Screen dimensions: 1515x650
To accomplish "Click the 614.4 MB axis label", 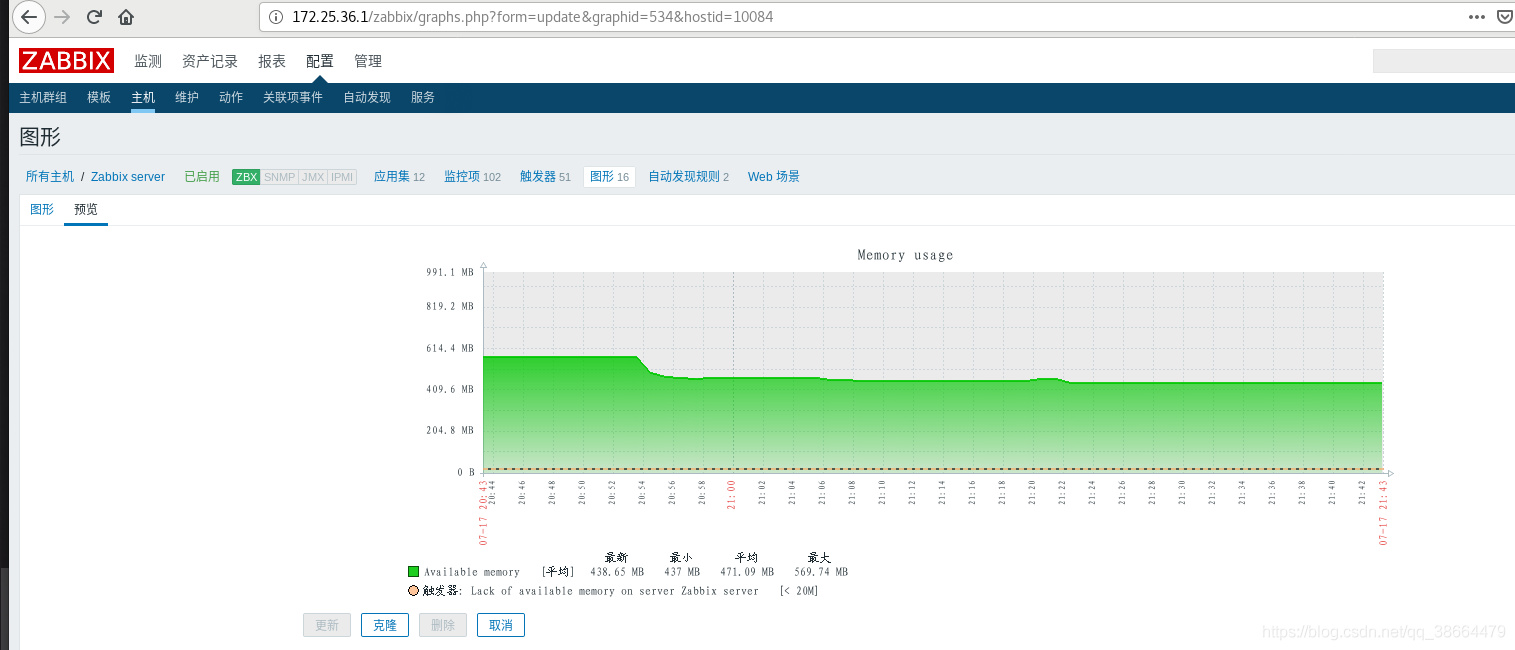I will 449,348.
